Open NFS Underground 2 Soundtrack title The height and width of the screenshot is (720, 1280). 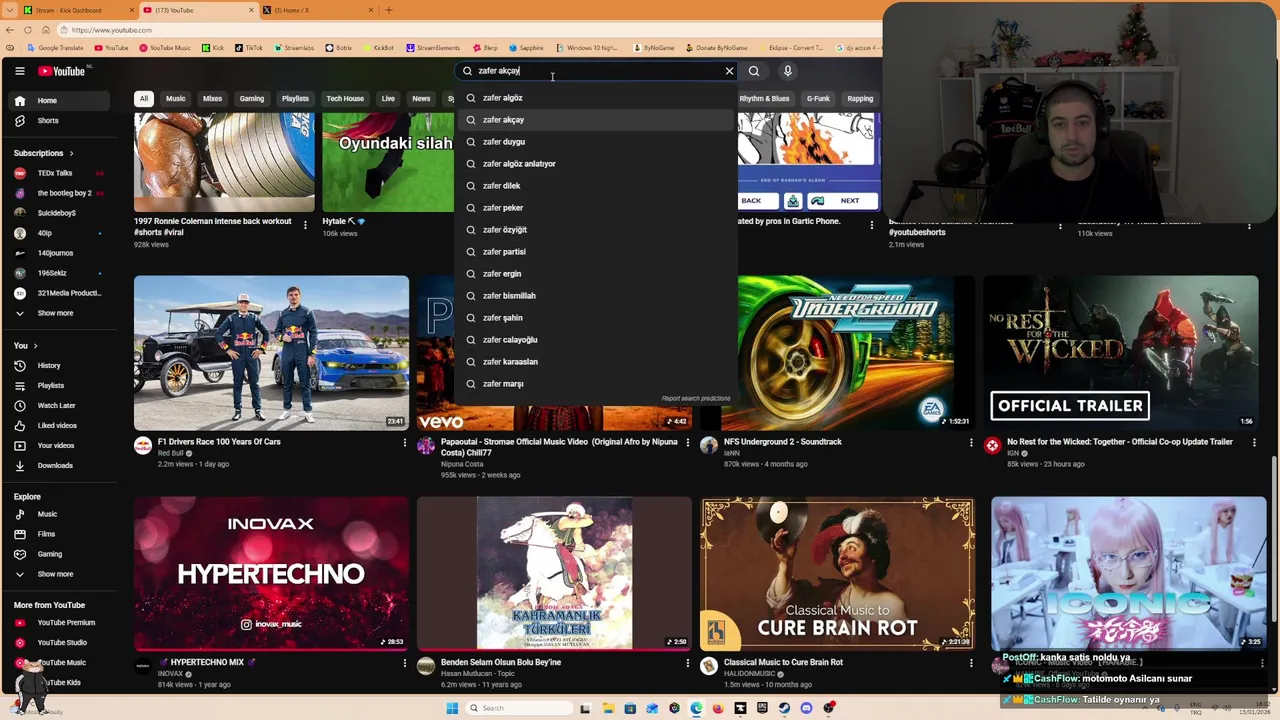click(783, 442)
